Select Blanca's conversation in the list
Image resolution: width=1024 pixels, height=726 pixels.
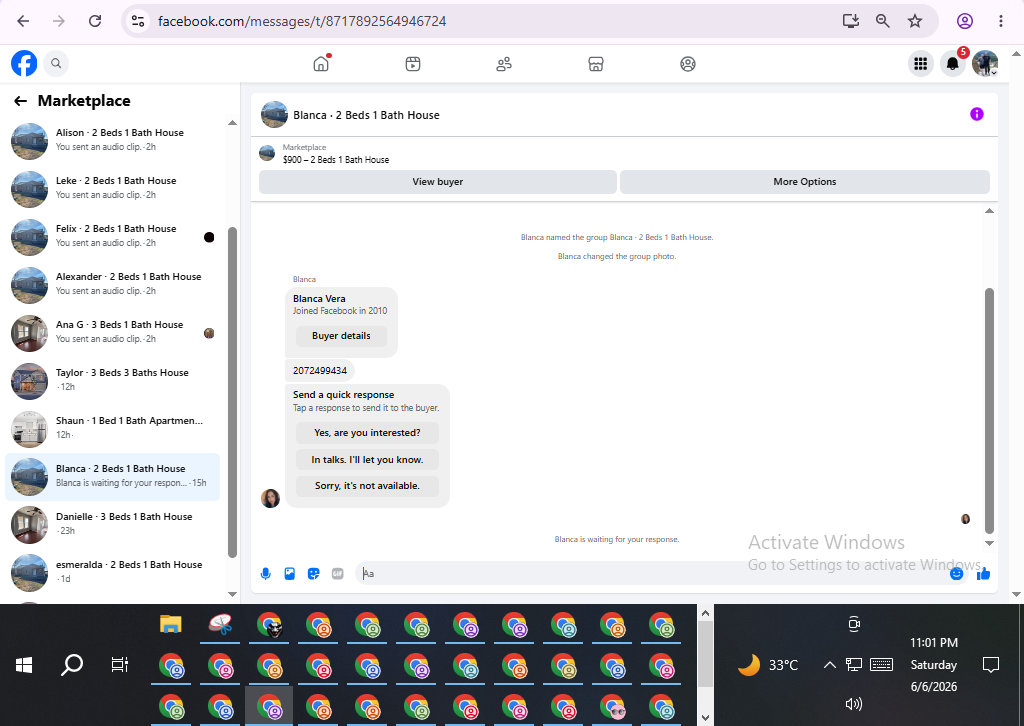point(112,476)
